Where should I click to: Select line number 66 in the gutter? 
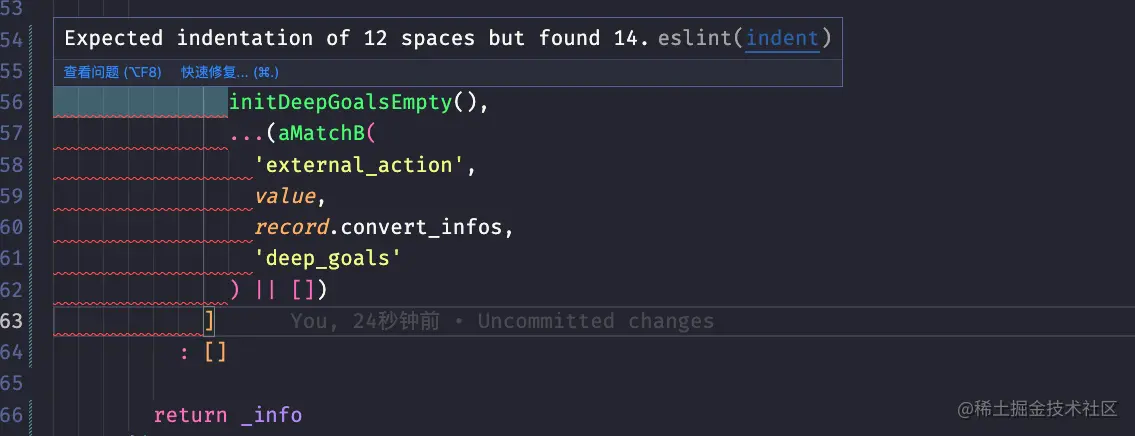[13, 415]
